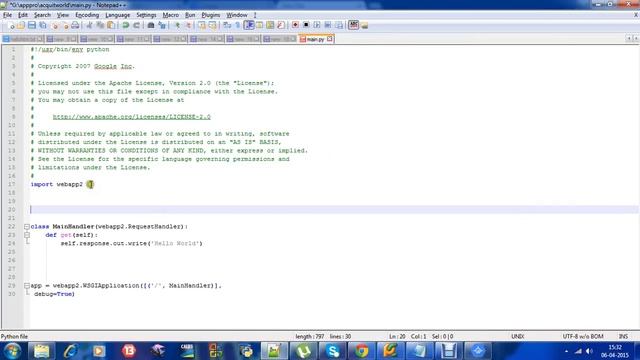Click UTF-8 w/o BOM status field
640x360 pixels.
pos(583,337)
